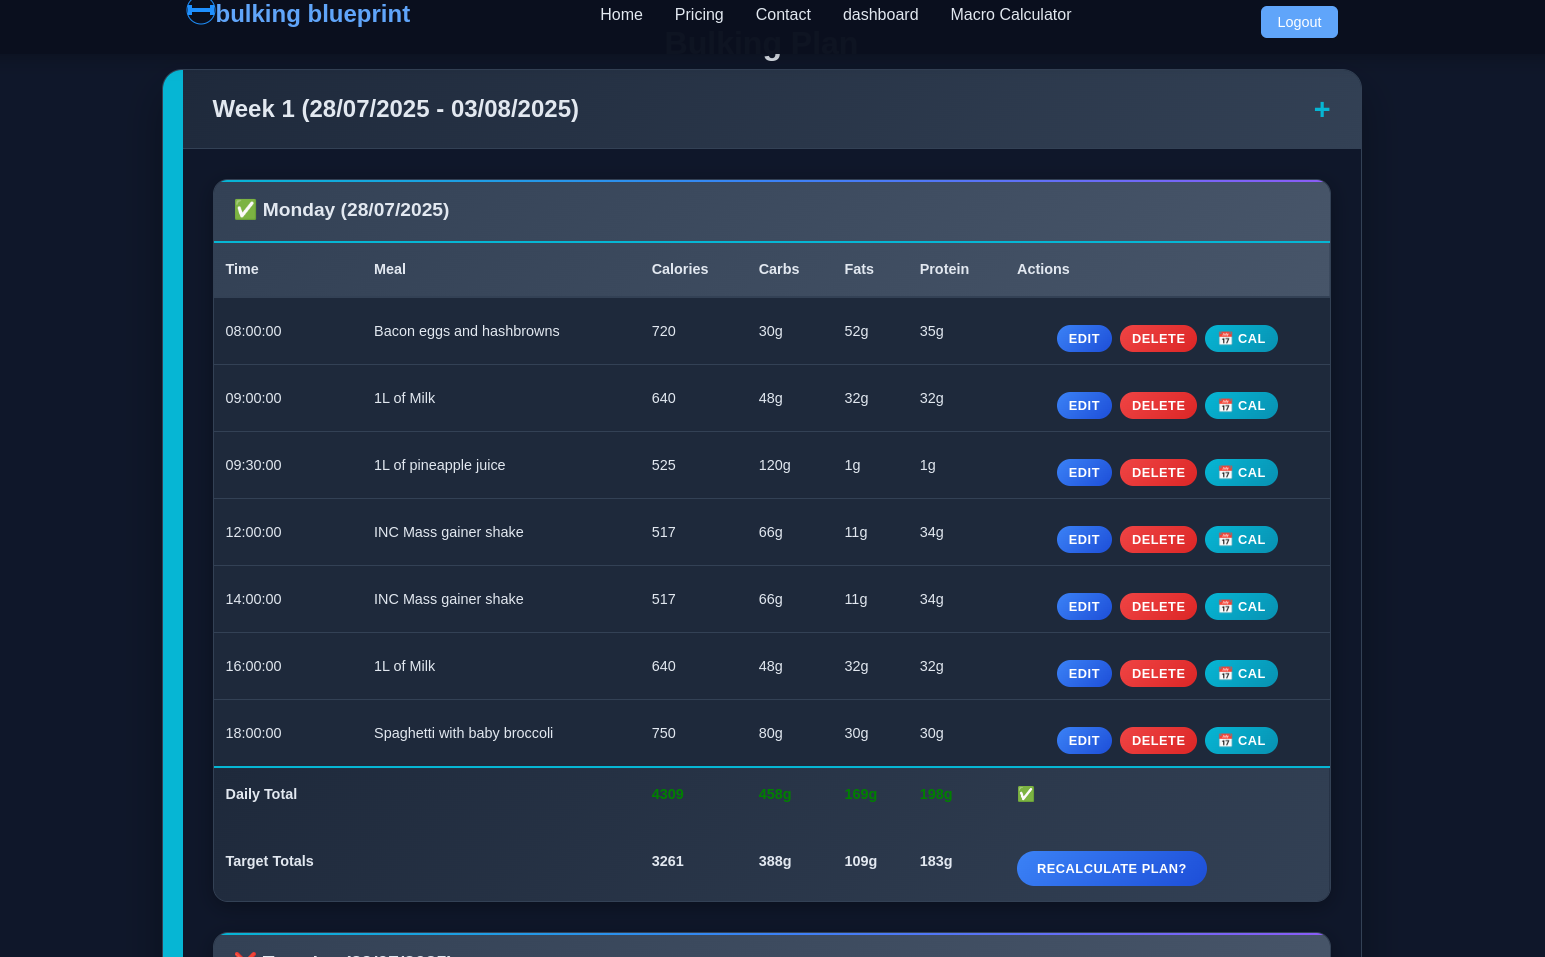Click the bulking blueprint dumbbell logo
The image size is (1545, 957).
click(x=200, y=12)
